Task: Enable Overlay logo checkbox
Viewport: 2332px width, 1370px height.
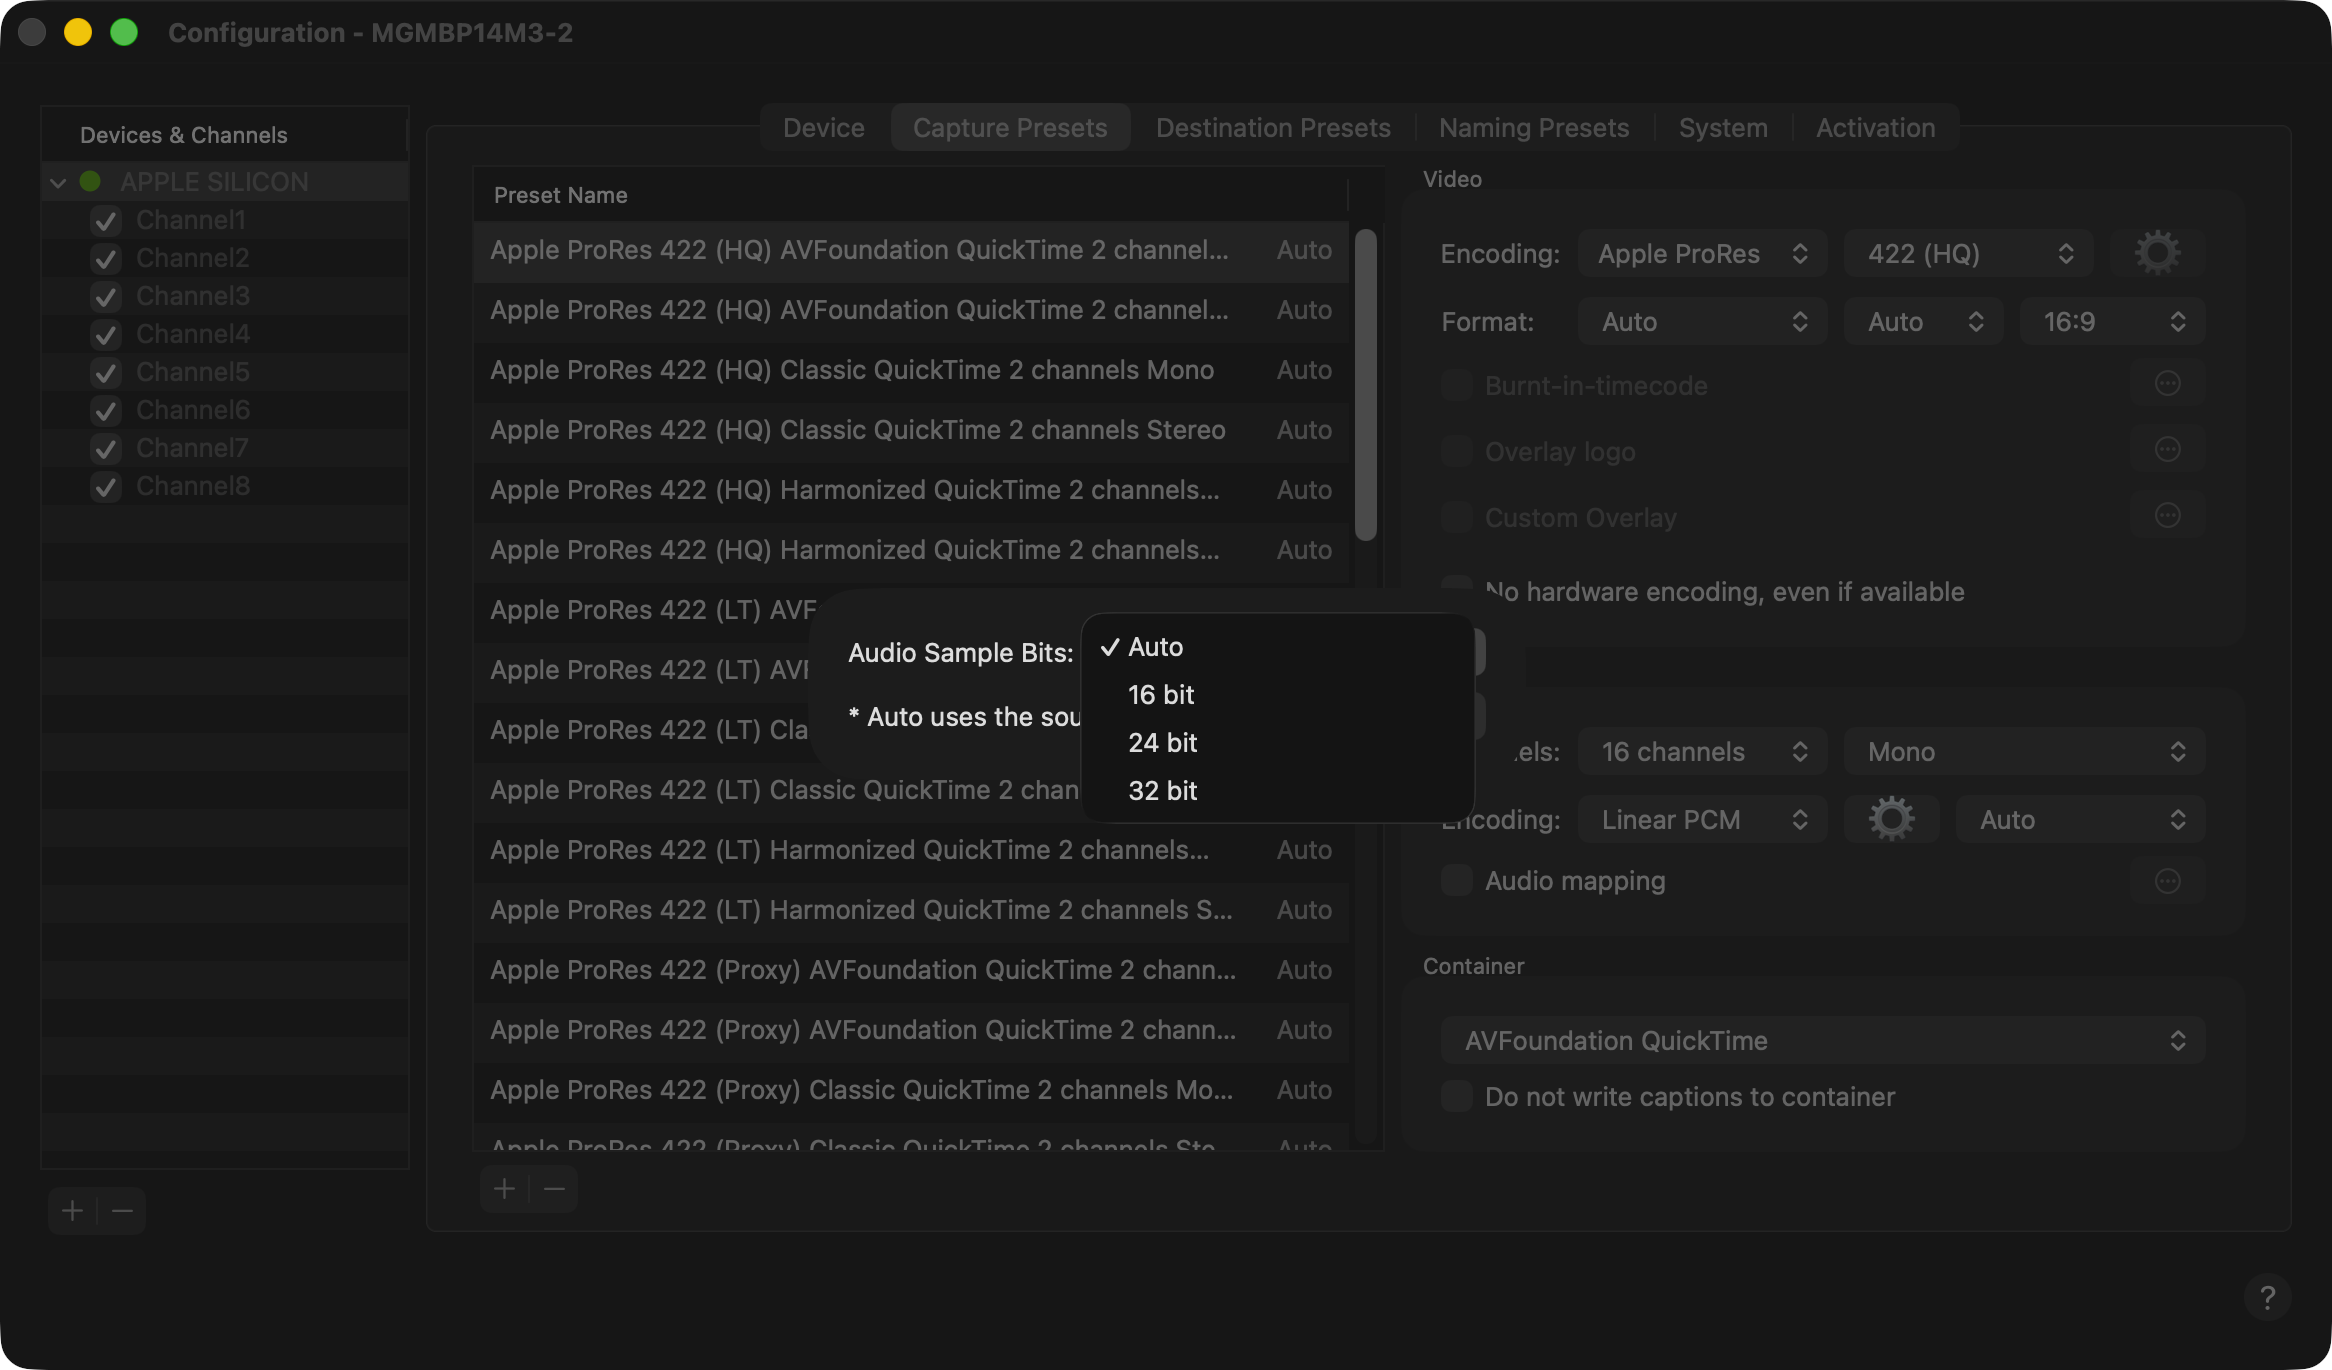Action: click(x=1457, y=451)
